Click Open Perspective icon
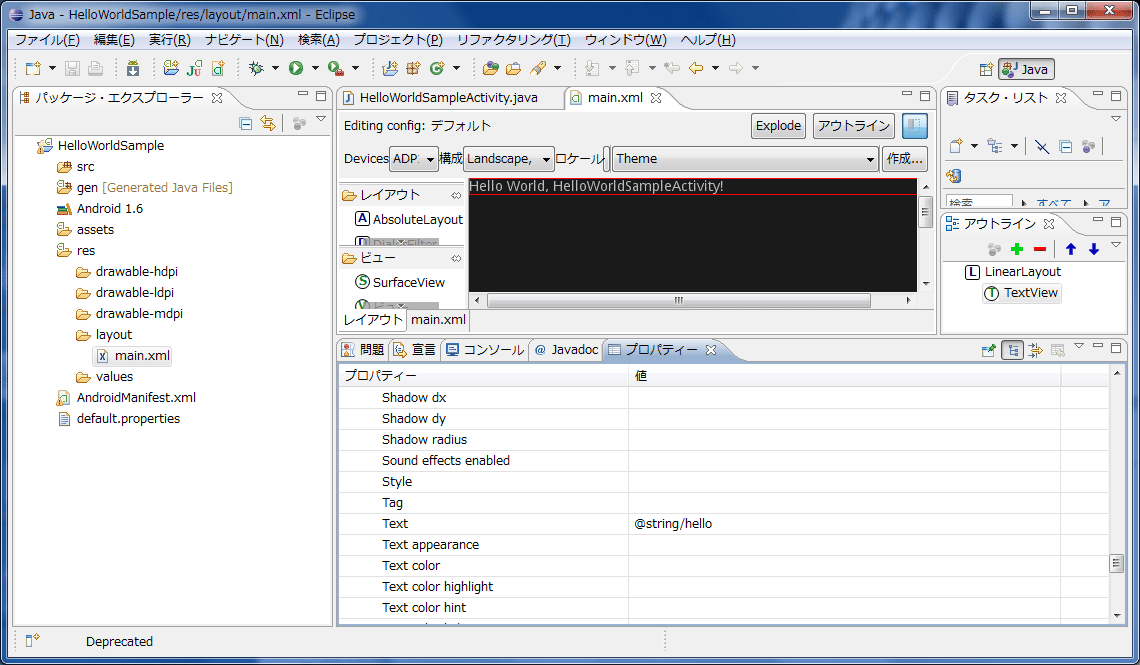This screenshot has height=665, width=1140. 986,69
